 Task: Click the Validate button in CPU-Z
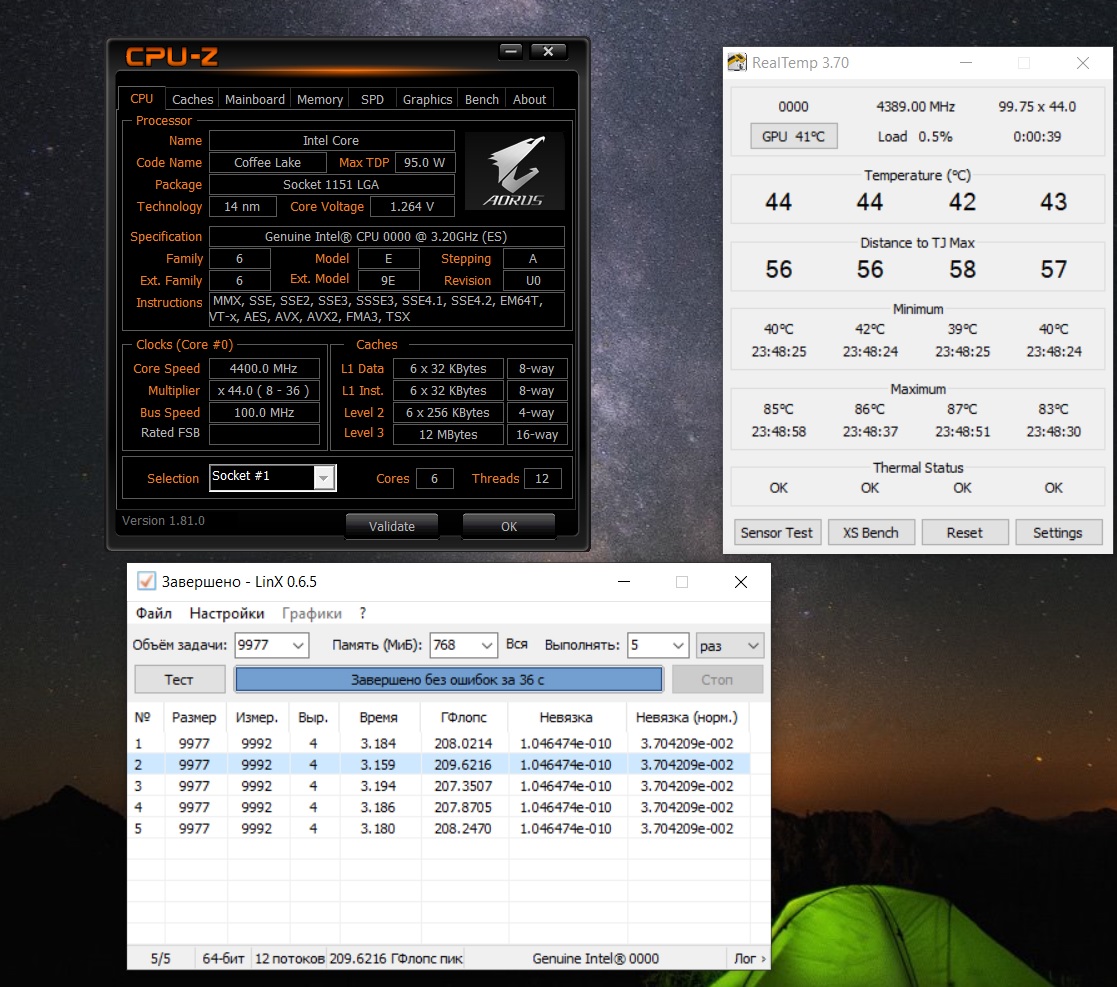(392, 526)
